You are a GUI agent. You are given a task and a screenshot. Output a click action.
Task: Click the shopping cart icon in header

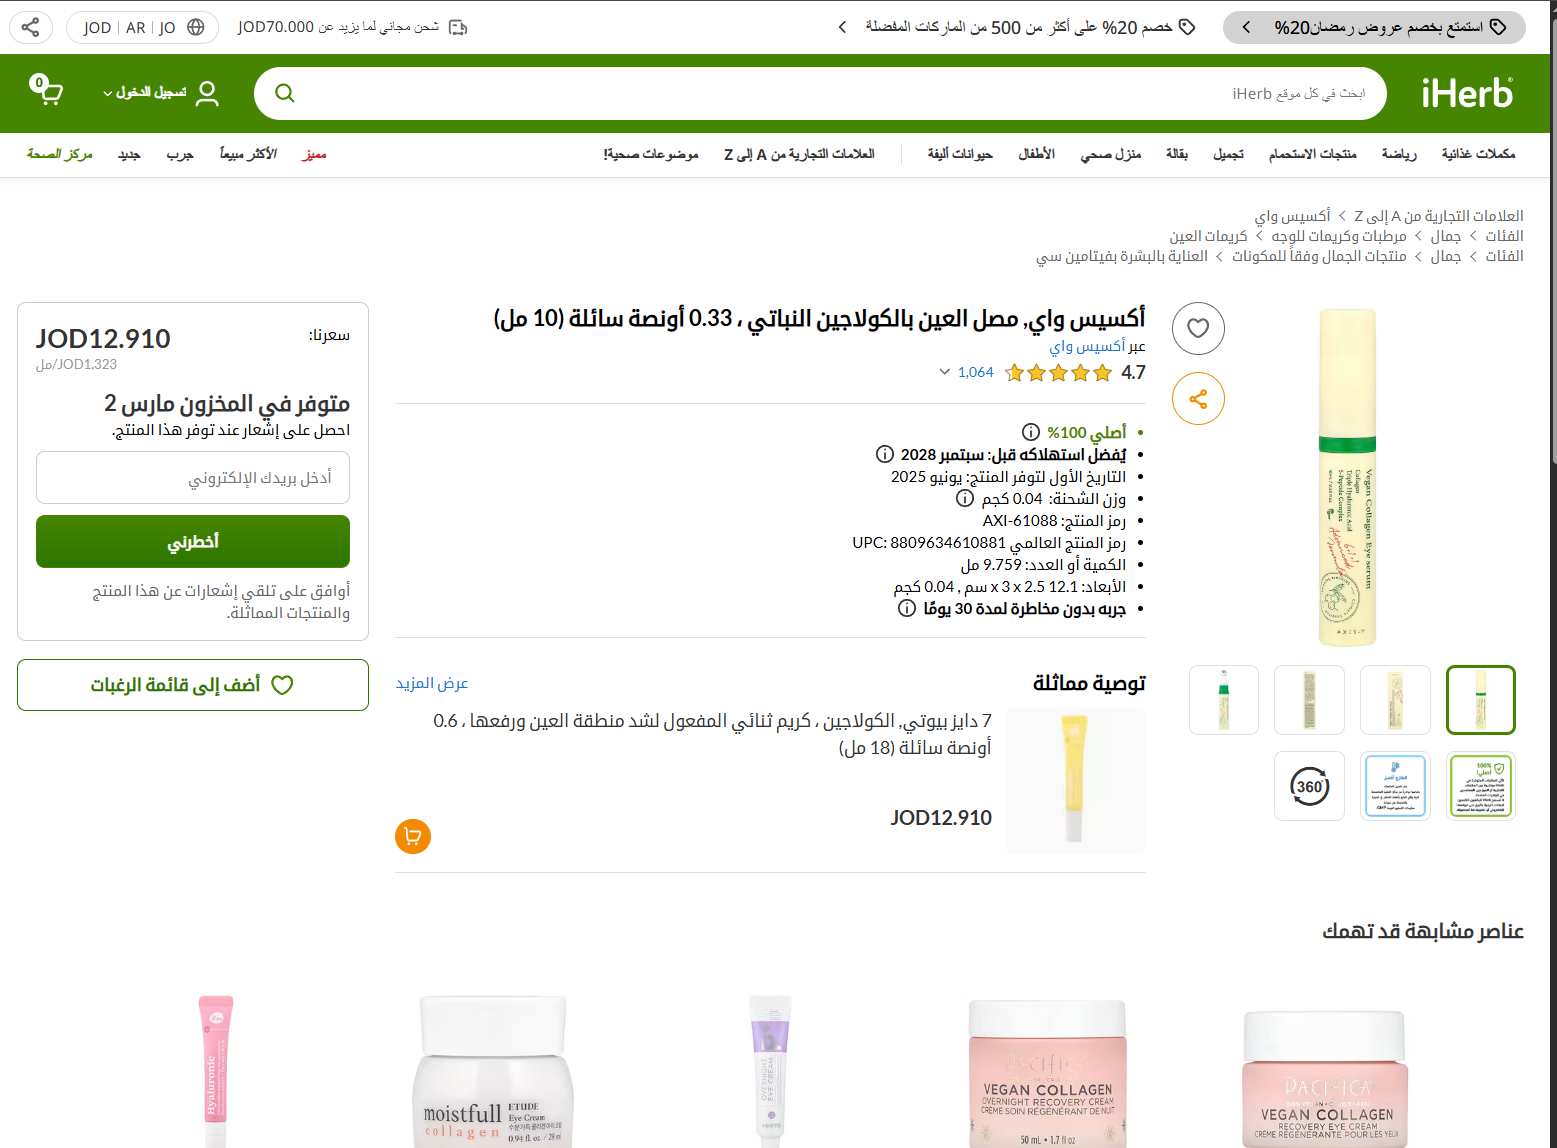[x=47, y=91]
